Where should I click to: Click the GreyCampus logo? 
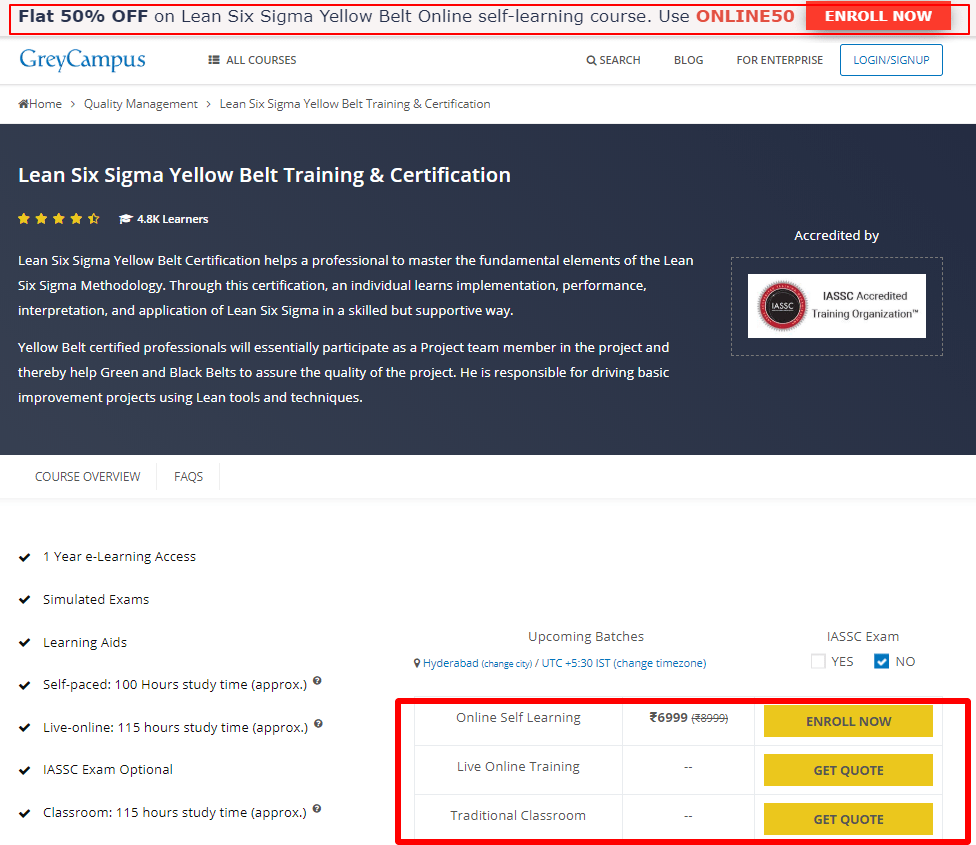pos(82,60)
